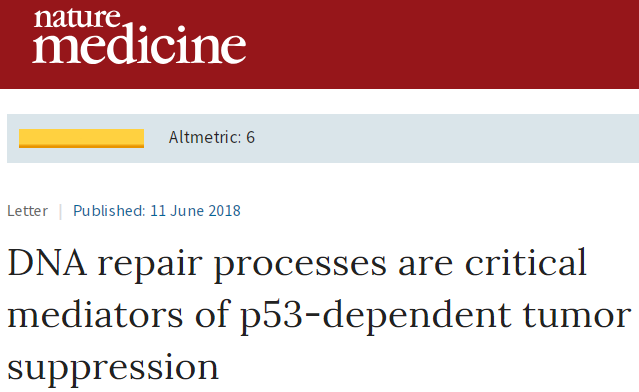Click the divider between Letter and Published
The width and height of the screenshot is (639, 392).
[x=60, y=211]
